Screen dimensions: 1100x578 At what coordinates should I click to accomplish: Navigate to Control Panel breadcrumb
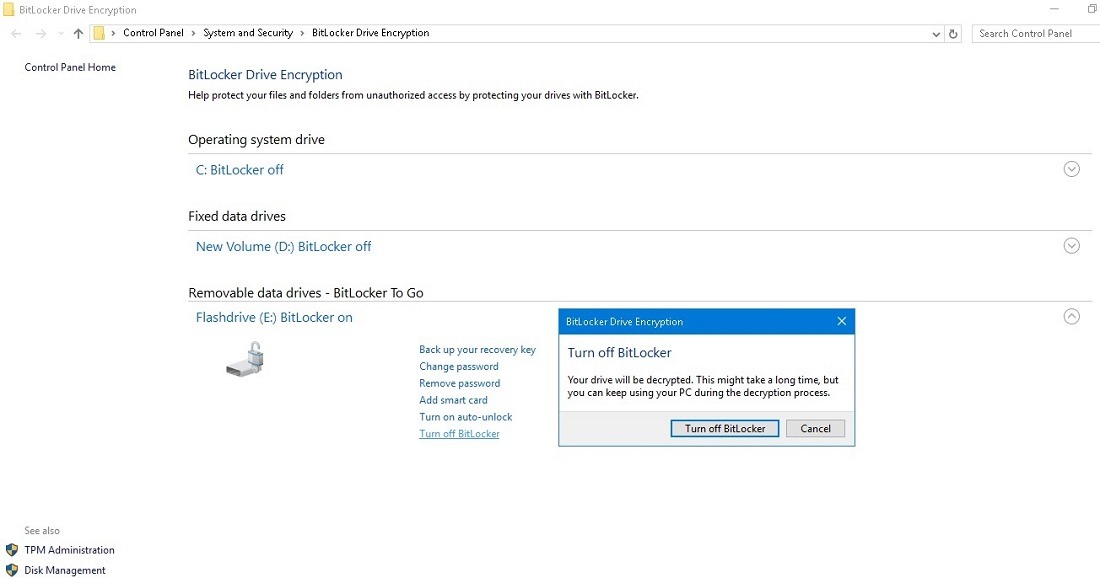pyautogui.click(x=153, y=32)
